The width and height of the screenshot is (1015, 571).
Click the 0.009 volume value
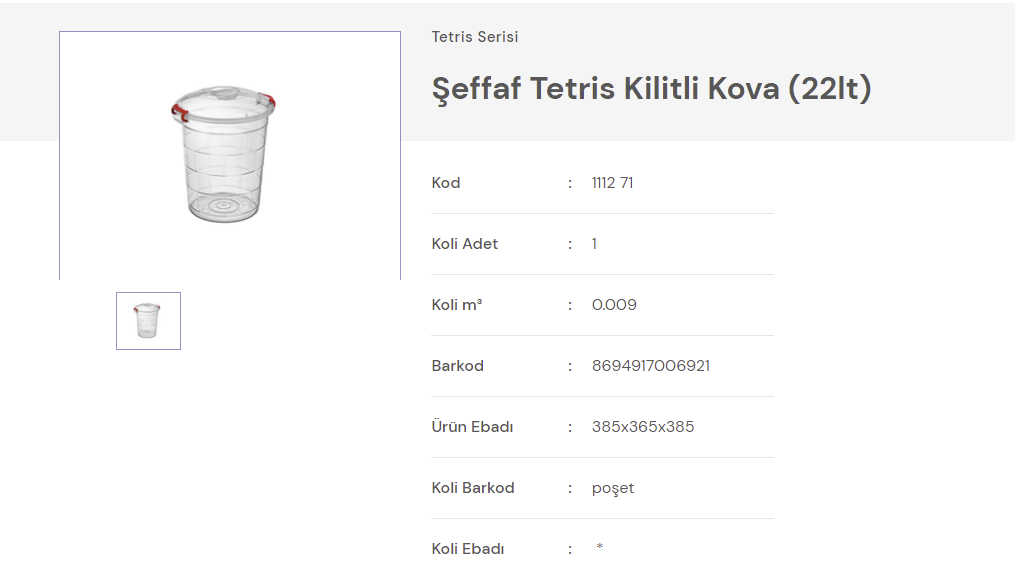coord(614,305)
